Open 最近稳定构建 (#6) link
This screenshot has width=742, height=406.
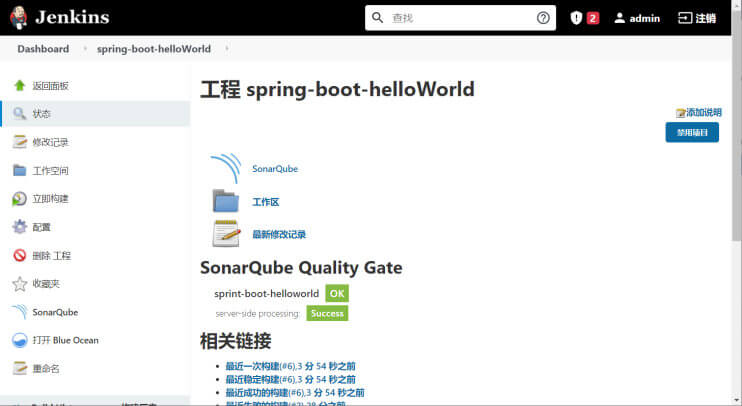pos(290,380)
